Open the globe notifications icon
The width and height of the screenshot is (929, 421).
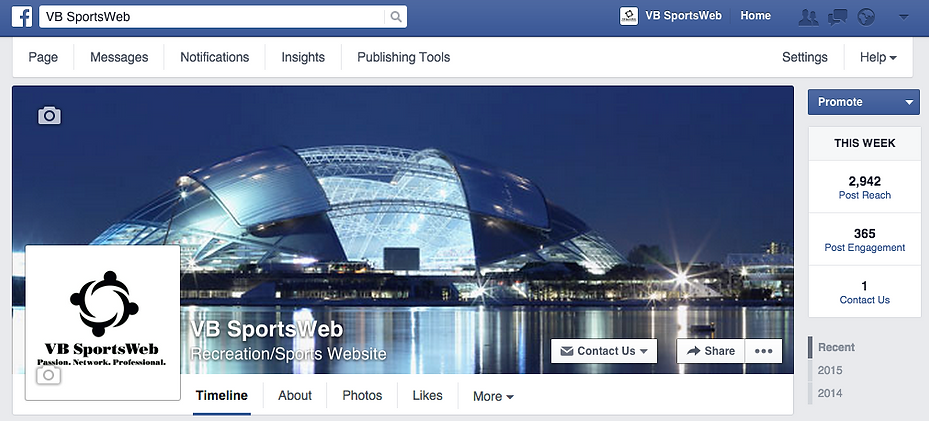[866, 17]
